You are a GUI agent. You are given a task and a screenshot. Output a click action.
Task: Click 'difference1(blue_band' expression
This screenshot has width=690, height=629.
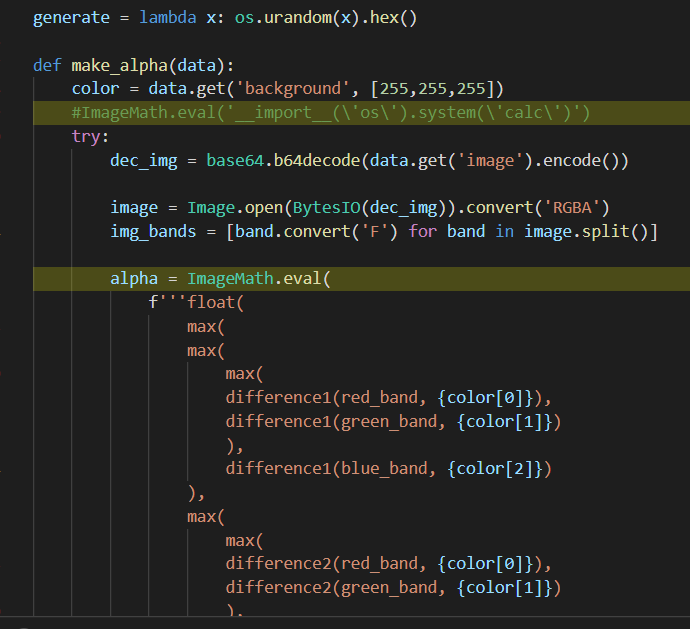click(x=326, y=469)
